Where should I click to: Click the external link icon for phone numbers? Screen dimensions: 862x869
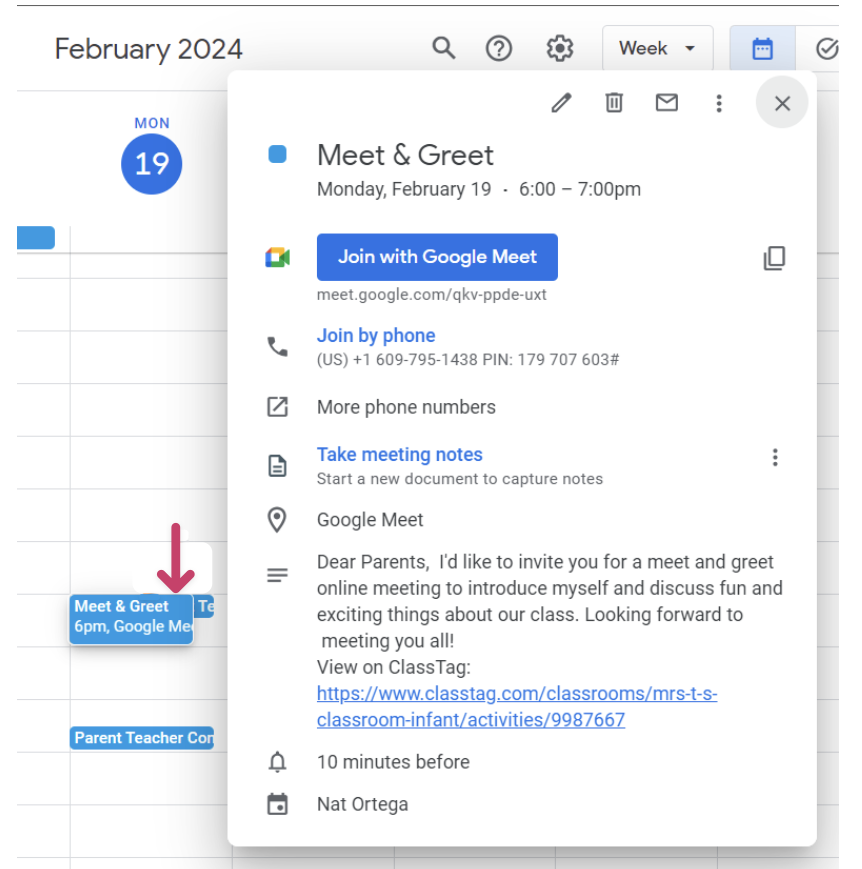point(277,407)
